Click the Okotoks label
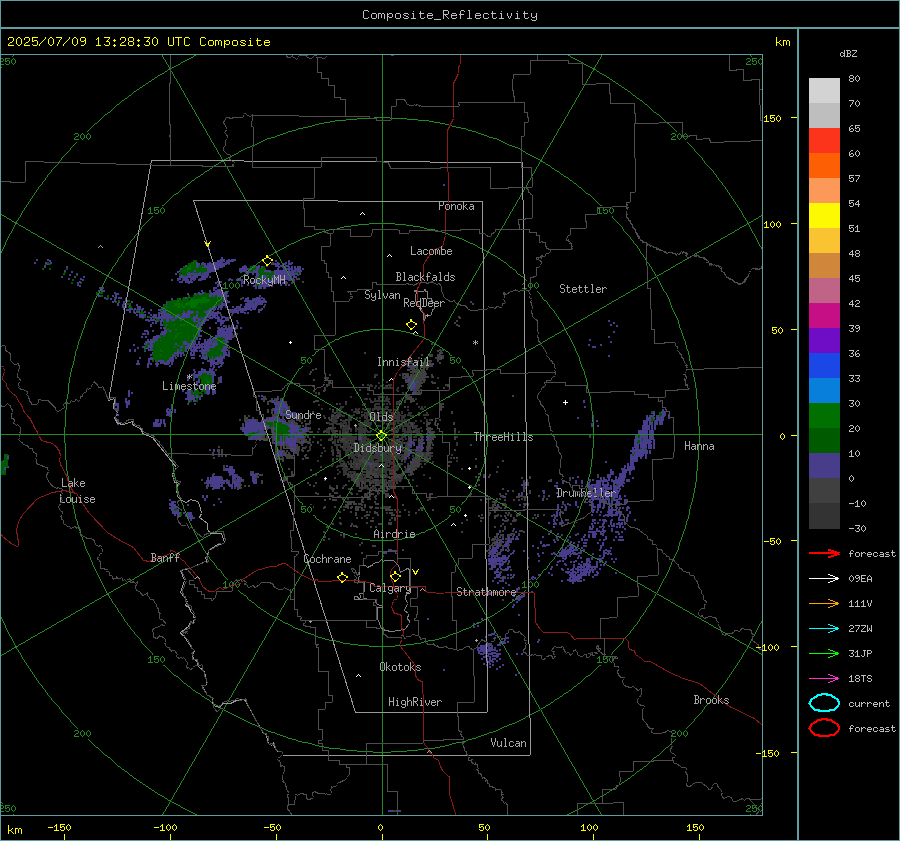Viewport: 900px width, 841px height. click(400, 667)
